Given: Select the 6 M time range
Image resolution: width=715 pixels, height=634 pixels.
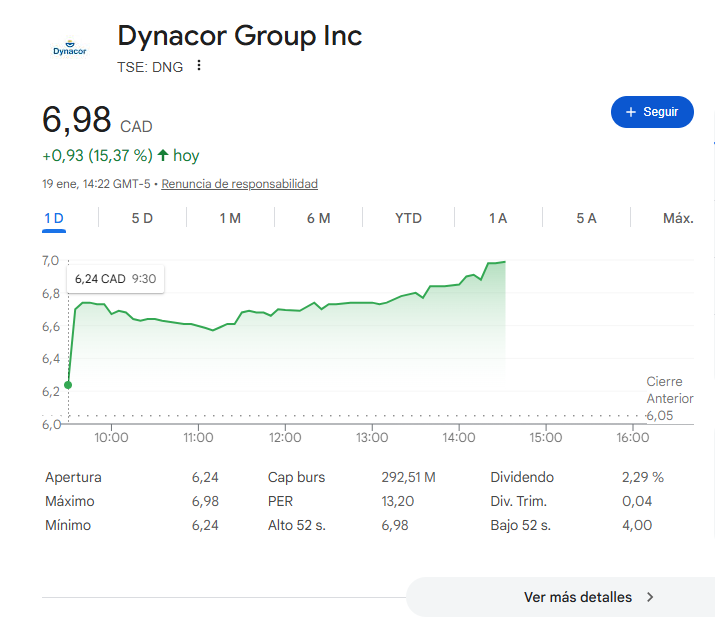Looking at the screenshot, I should [x=318, y=218].
